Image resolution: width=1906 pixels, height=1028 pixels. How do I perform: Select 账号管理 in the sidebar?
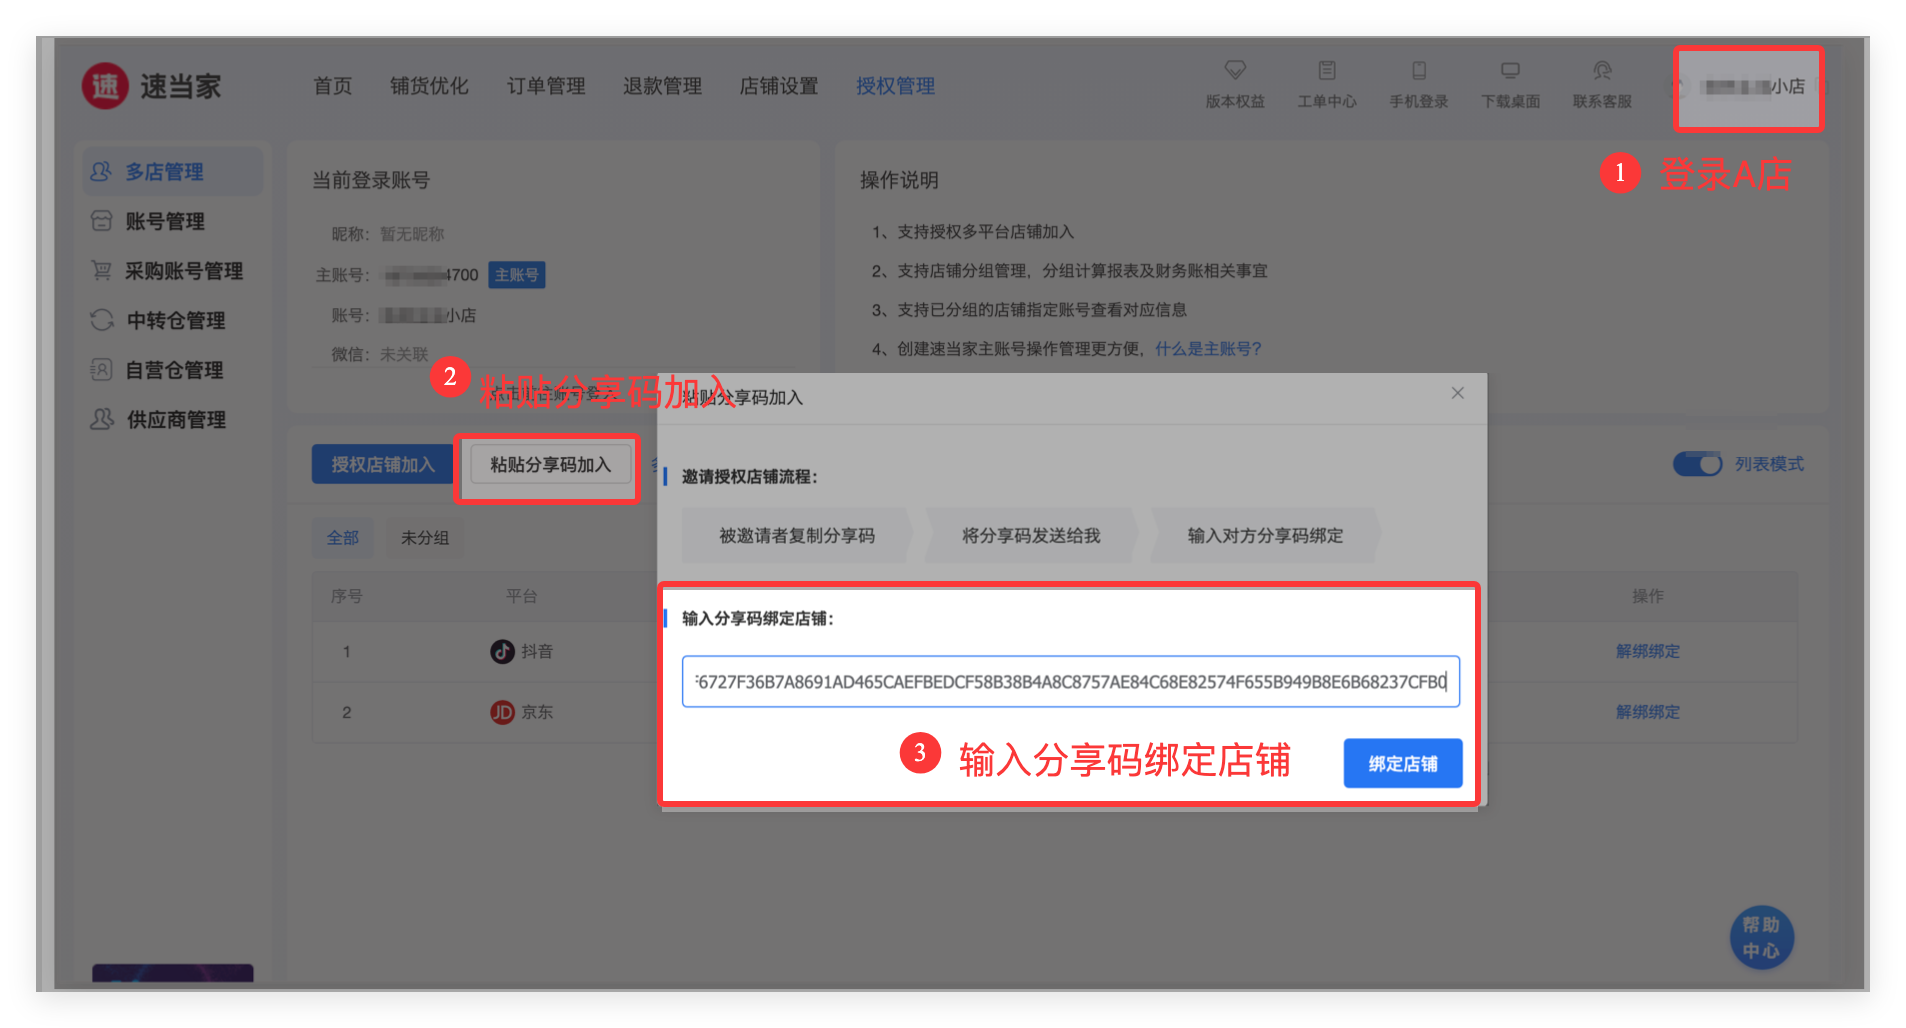coord(164,221)
